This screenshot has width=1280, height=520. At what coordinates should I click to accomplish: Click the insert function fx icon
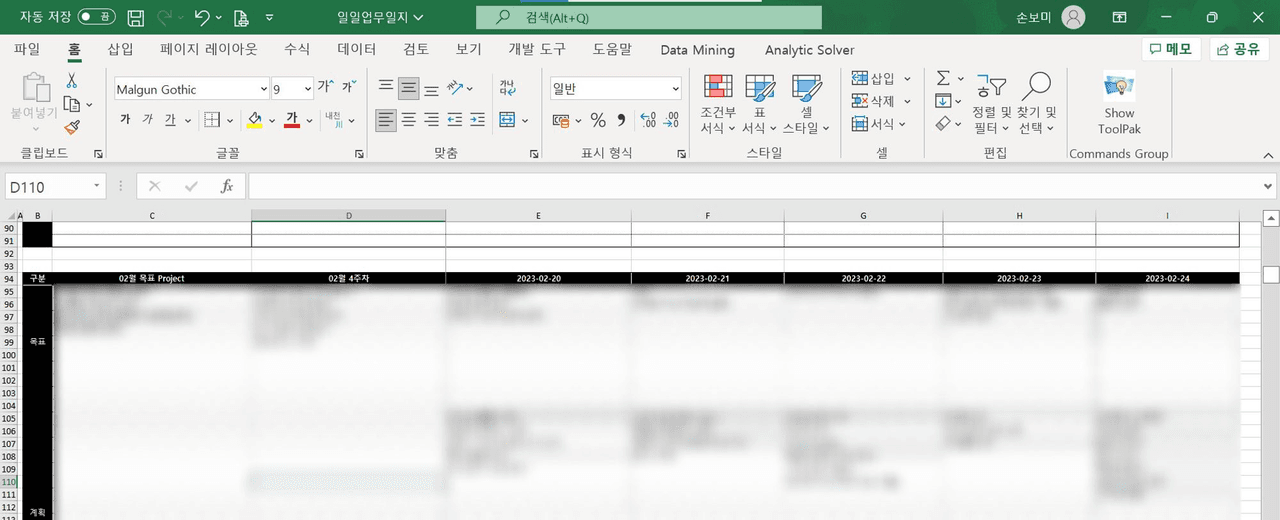click(227, 186)
